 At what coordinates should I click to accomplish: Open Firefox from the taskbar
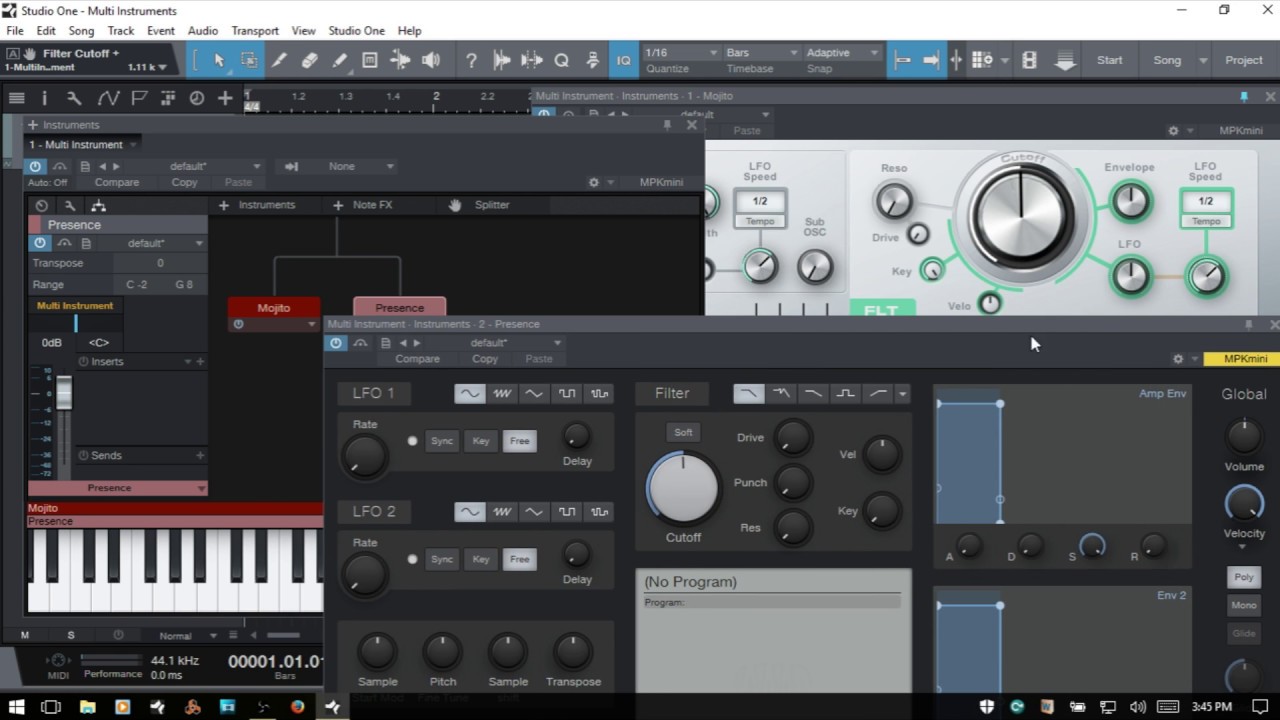(x=297, y=707)
